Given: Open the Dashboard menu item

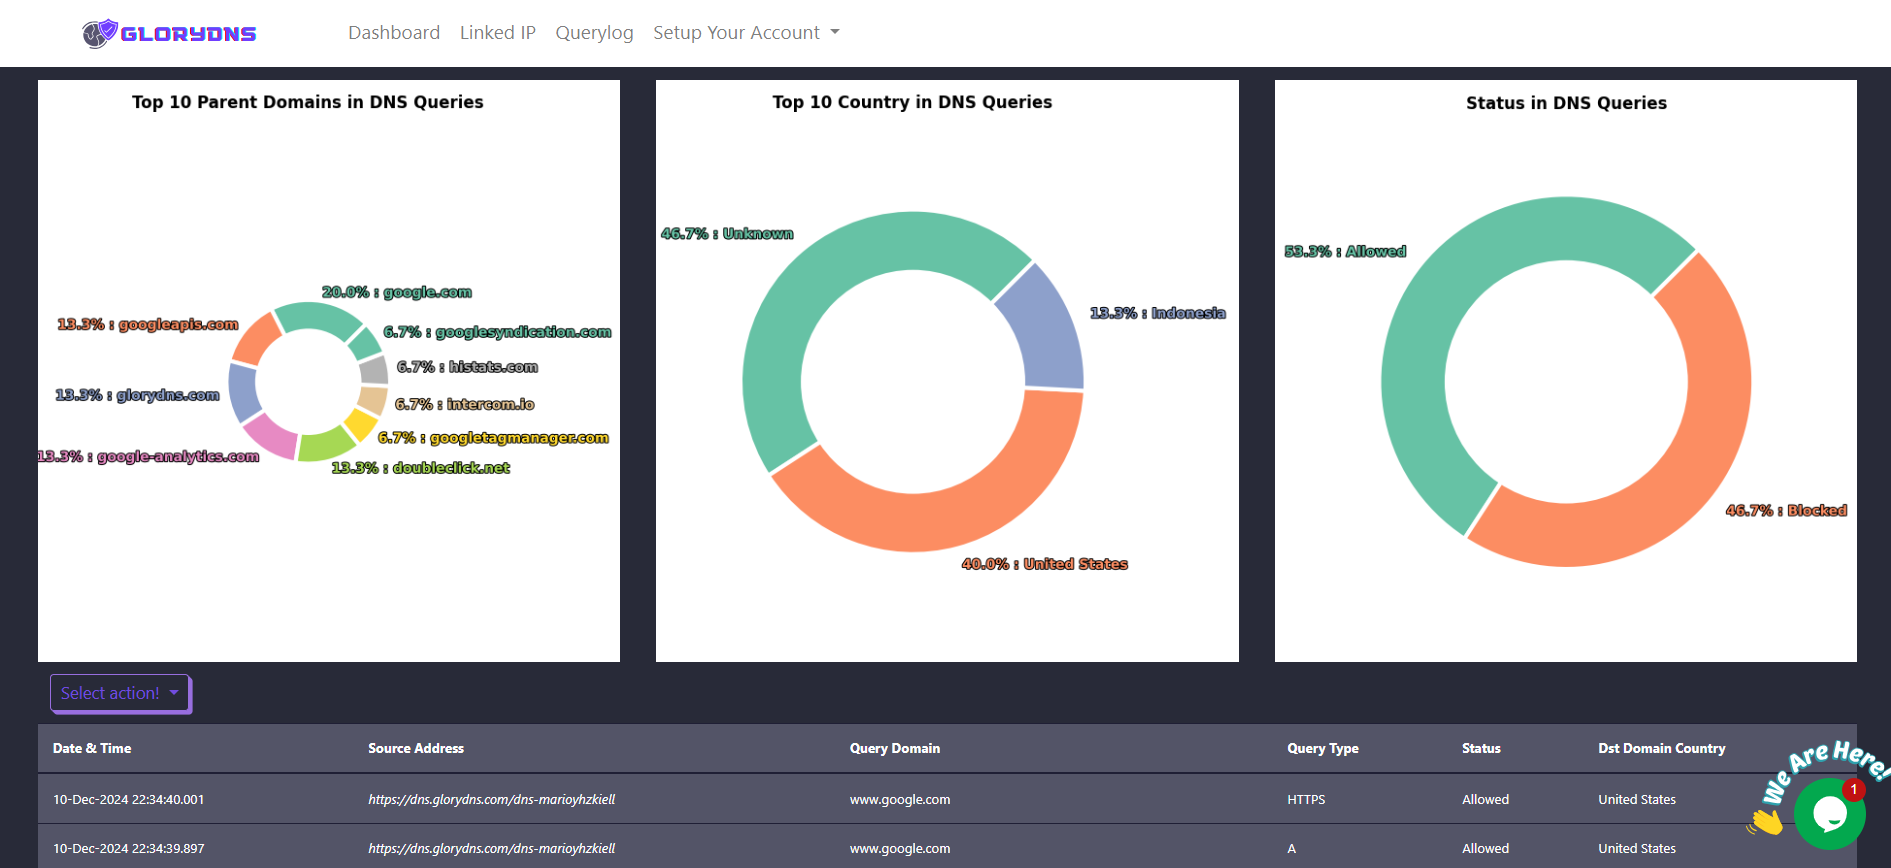Looking at the screenshot, I should [x=394, y=33].
